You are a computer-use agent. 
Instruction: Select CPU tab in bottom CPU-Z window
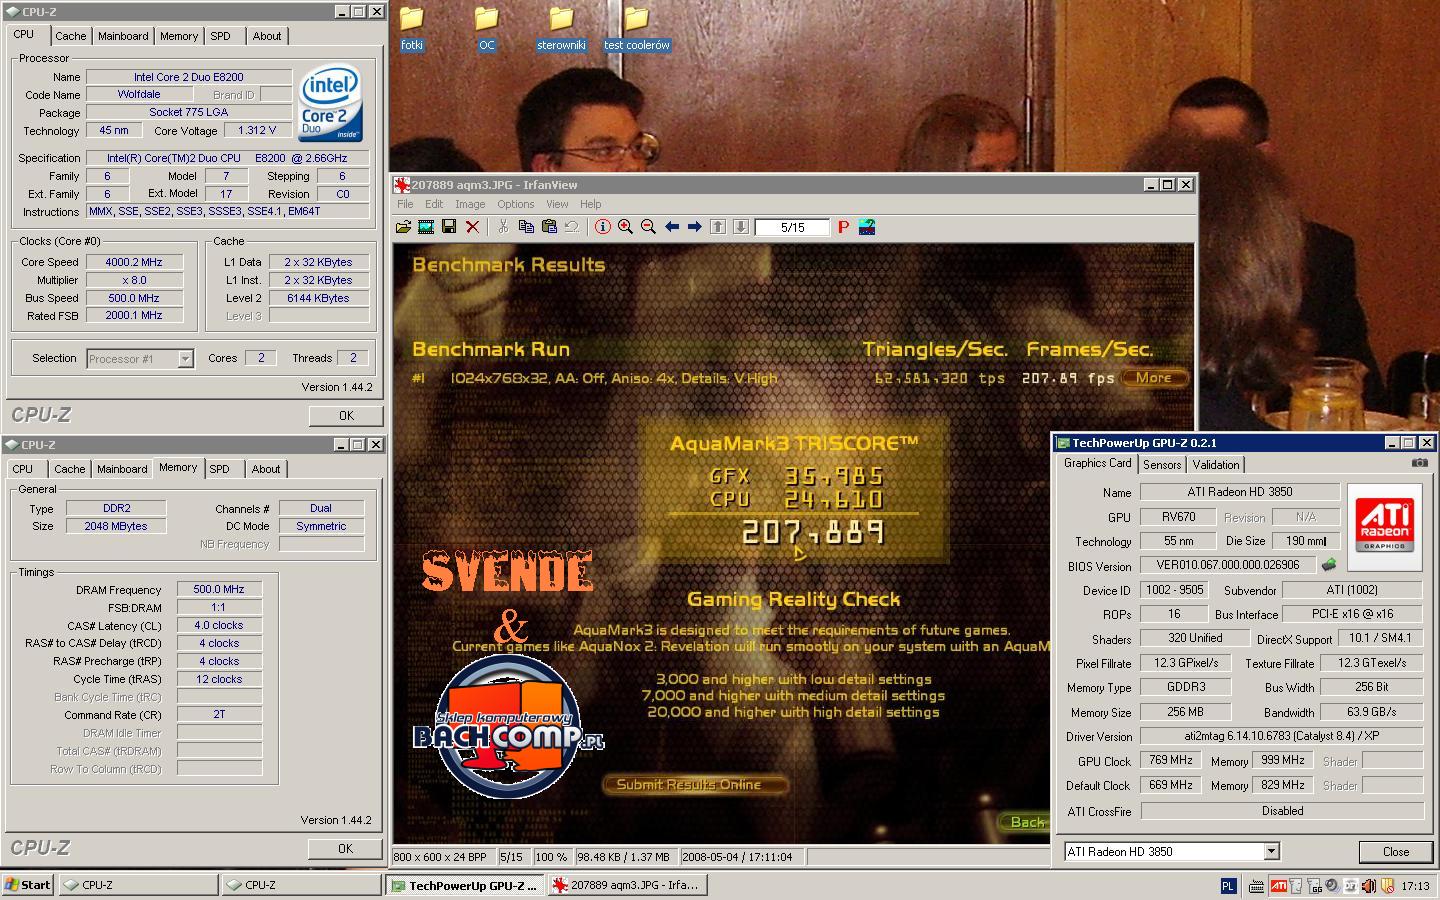click(23, 469)
